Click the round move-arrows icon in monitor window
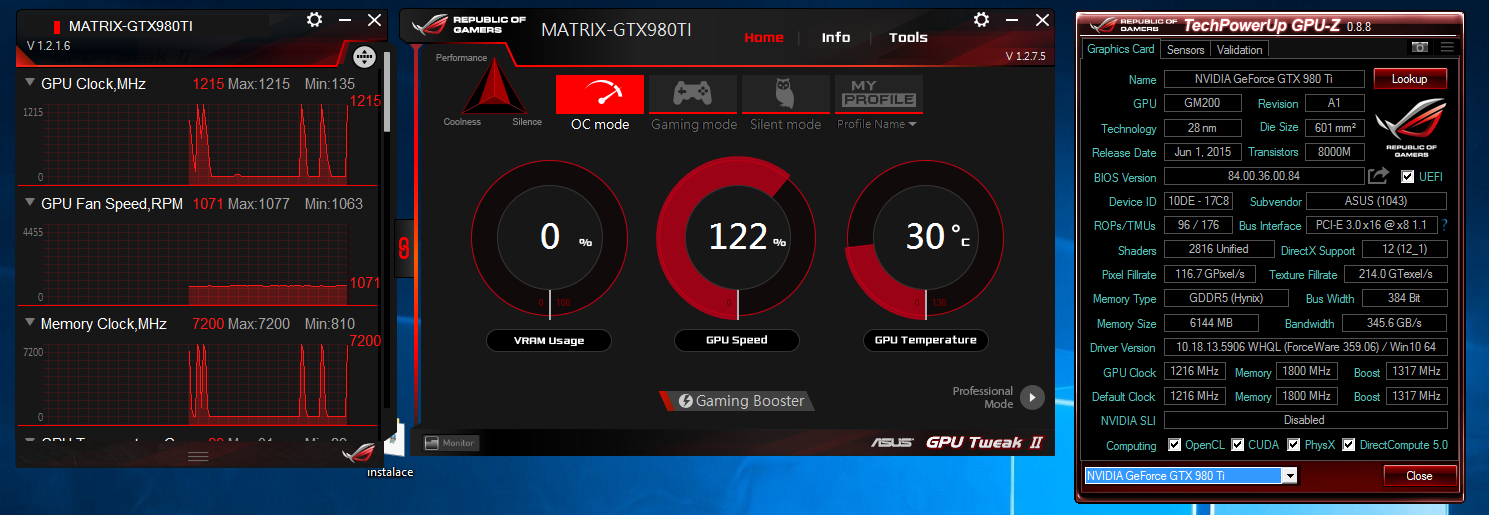 point(364,57)
